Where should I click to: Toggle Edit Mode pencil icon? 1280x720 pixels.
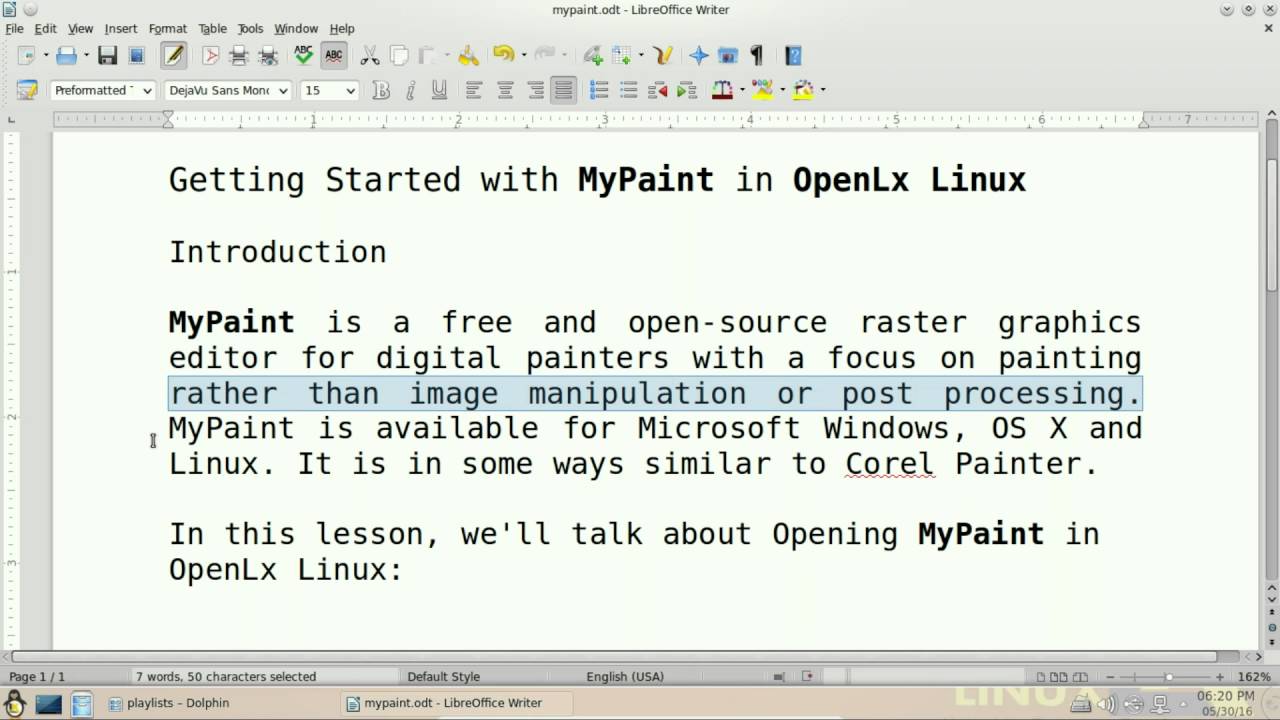tap(174, 56)
